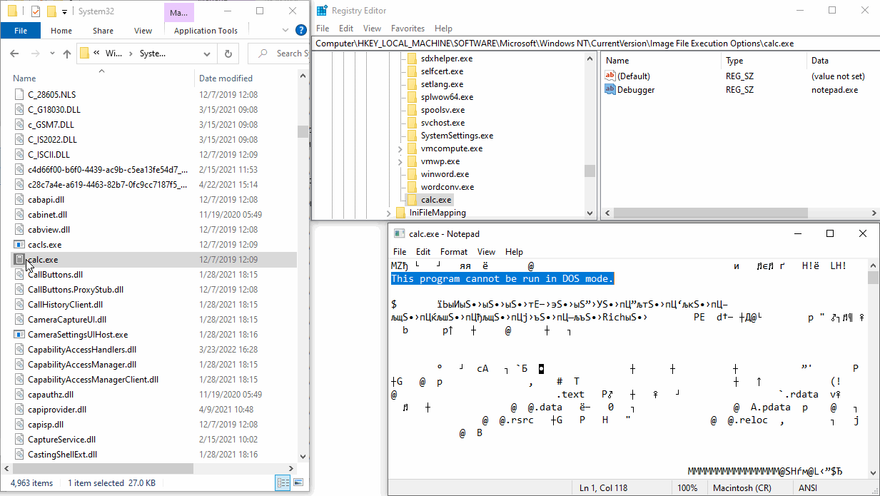Click Quick Access Properties checkmark icon
Image resolution: width=880 pixels, height=496 pixels.
point(35,11)
